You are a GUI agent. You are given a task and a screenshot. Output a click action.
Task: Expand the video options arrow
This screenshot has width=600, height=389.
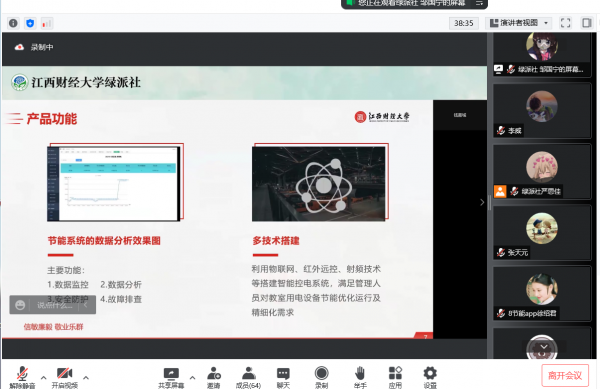tap(86, 378)
